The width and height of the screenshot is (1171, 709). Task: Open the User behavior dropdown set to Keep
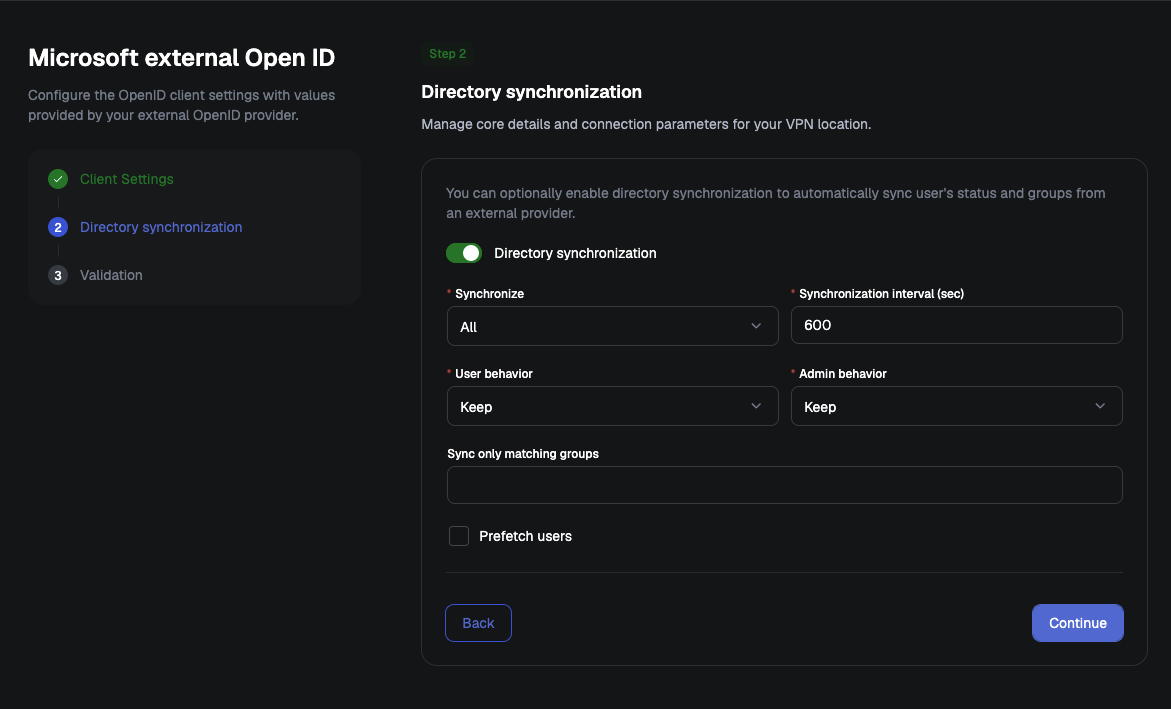[x=612, y=406]
